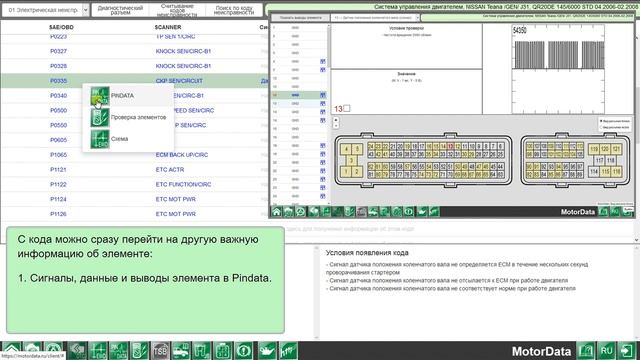Click exit icon at main toolbar end
The height and width of the screenshot is (360, 640).
click(x=627, y=351)
